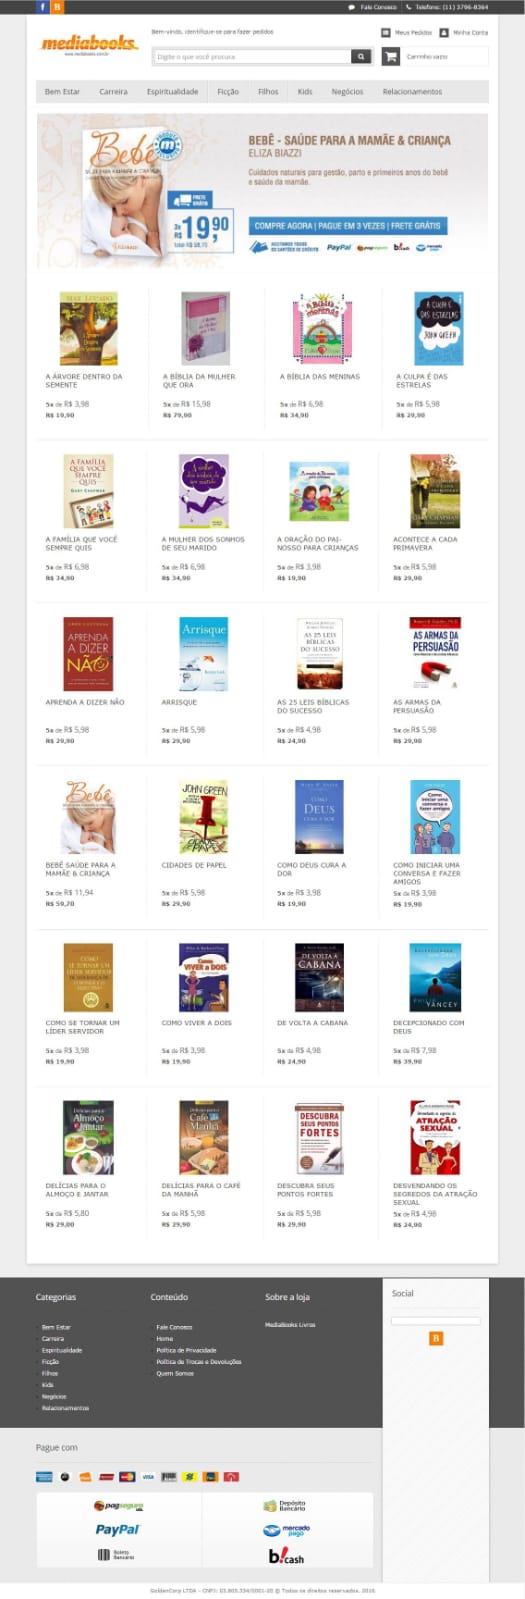Click the Meus Pedidos icon
This screenshot has width=525, height=1599.
pyautogui.click(x=386, y=33)
